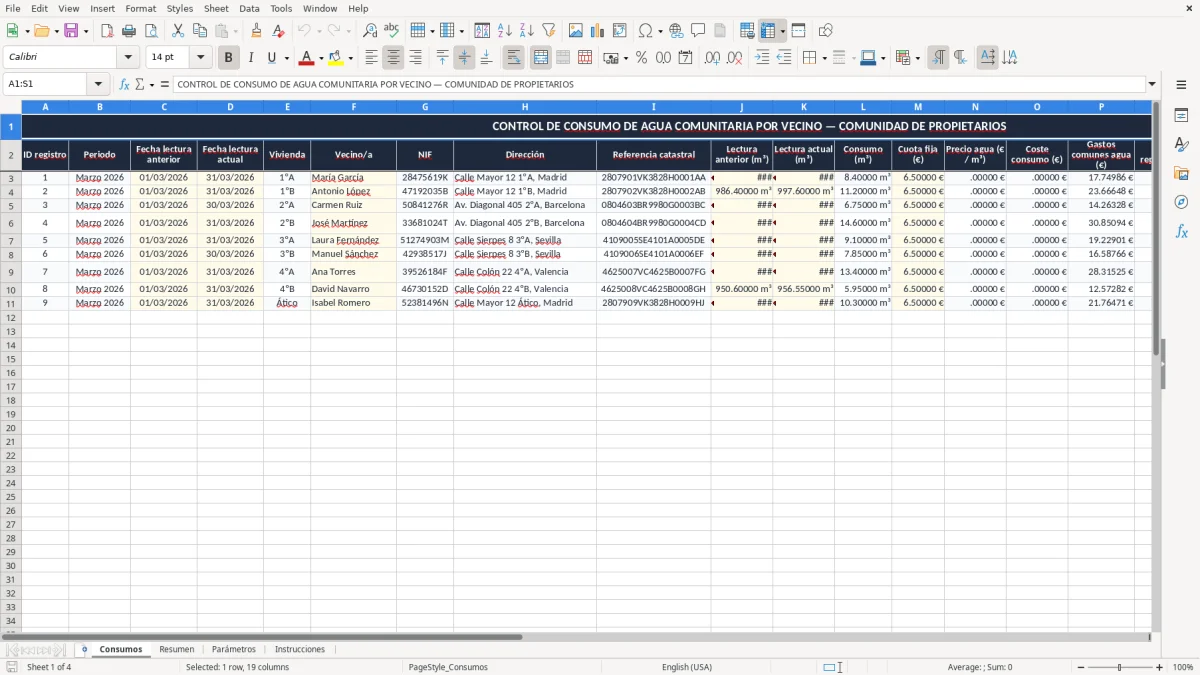The height and width of the screenshot is (675, 1200).
Task: Toggle Center Horizontally alignment
Action: 394,58
